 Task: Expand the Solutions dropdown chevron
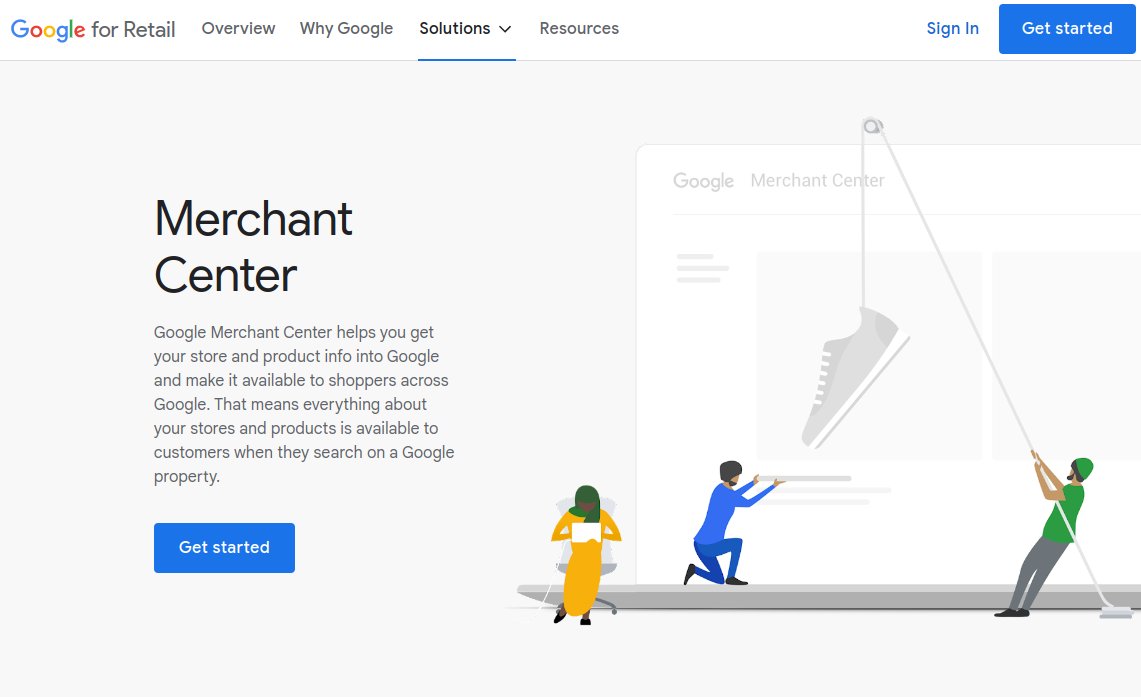505,29
